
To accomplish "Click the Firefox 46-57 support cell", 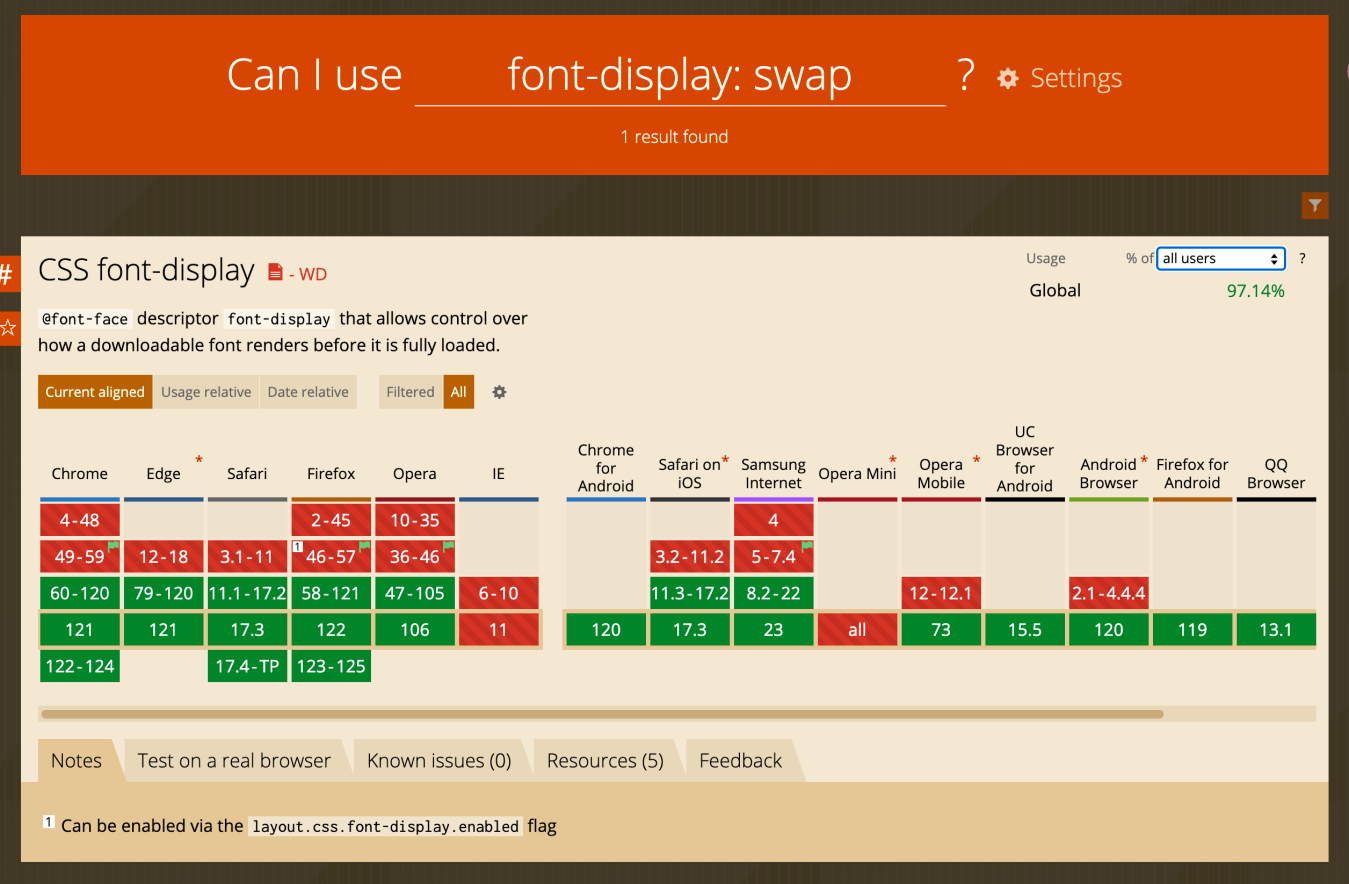I will [331, 556].
